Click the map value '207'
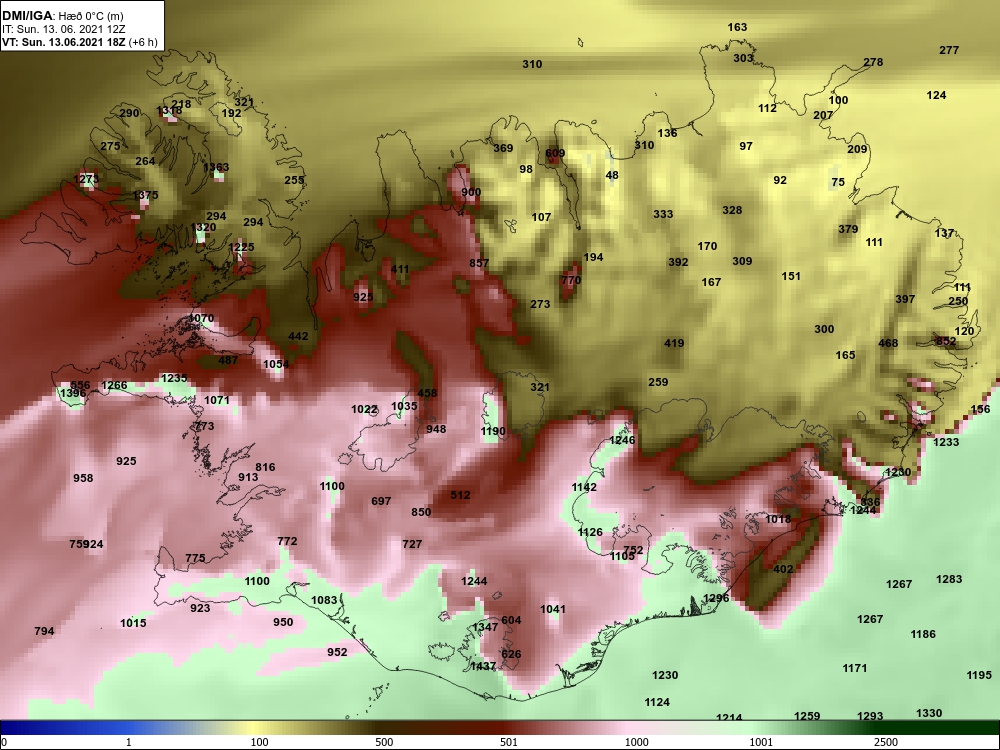Screen dimensions: 1000x750 (823, 115)
